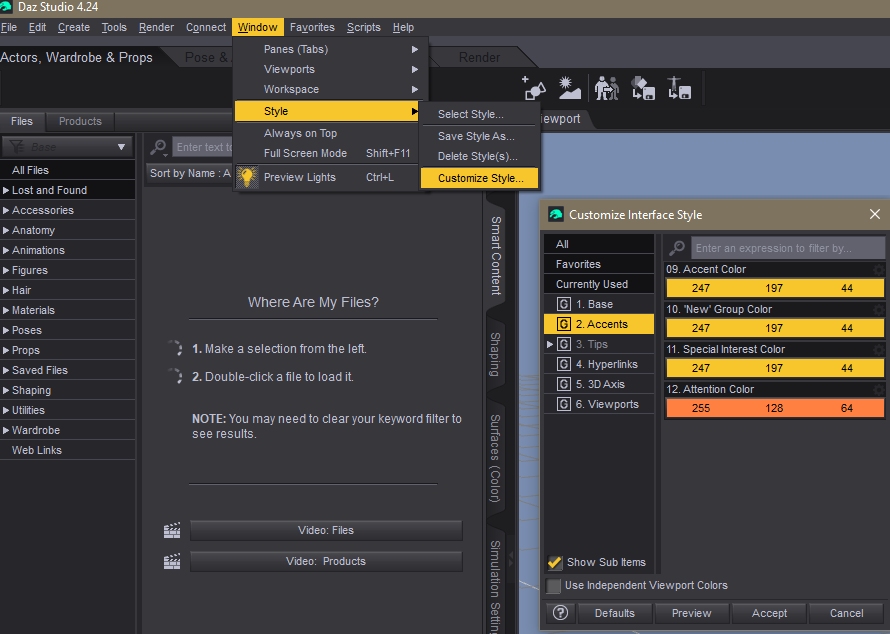Click the gear icon for 09. Accent Color
This screenshot has width=890, height=634.
pos(878,270)
